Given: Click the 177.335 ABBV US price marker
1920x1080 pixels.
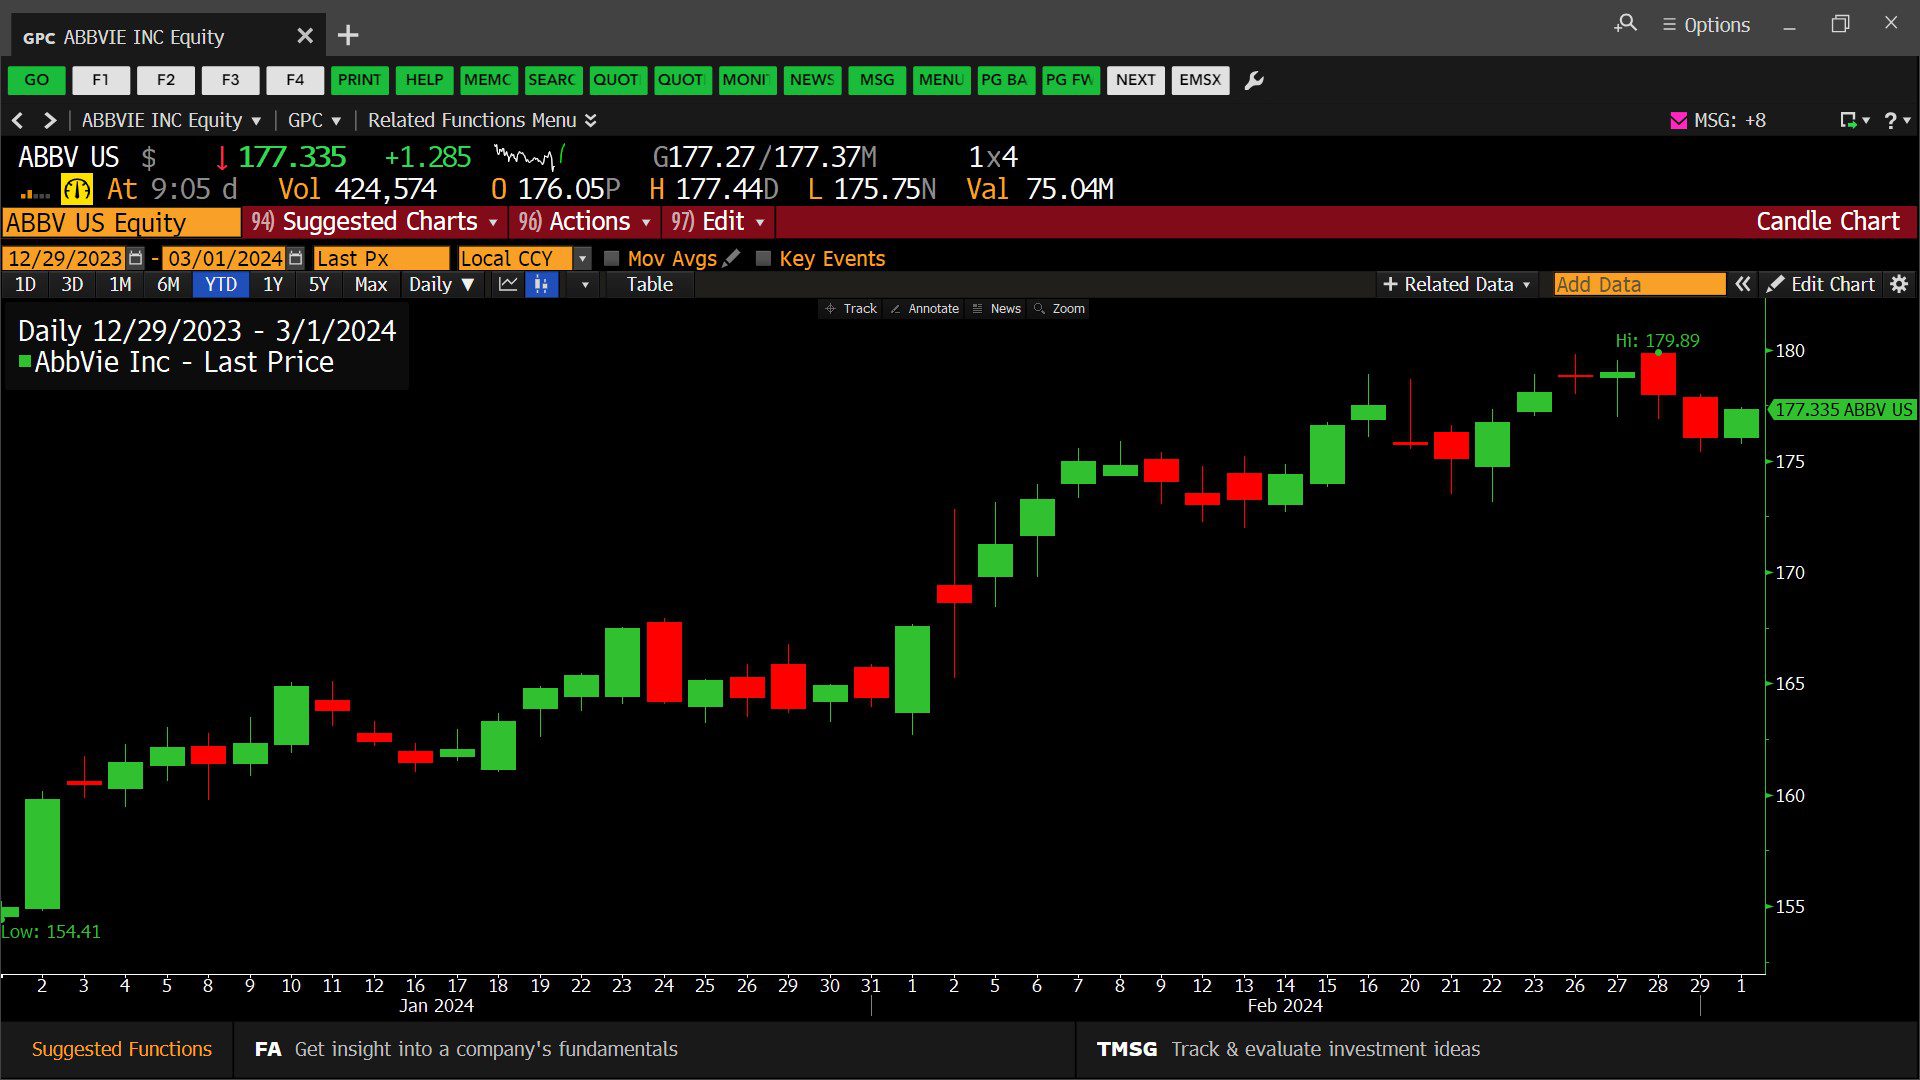Looking at the screenshot, I should point(1842,409).
